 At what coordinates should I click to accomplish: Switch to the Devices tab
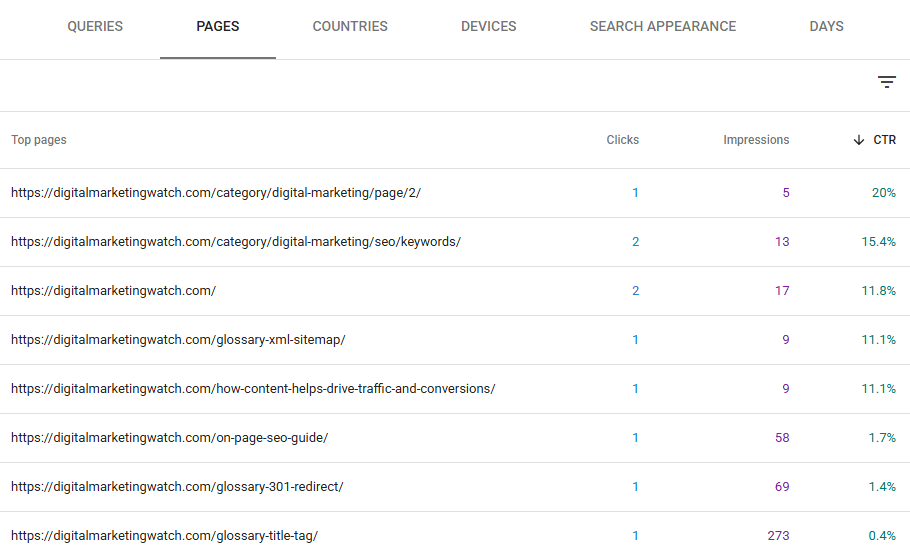click(x=489, y=26)
